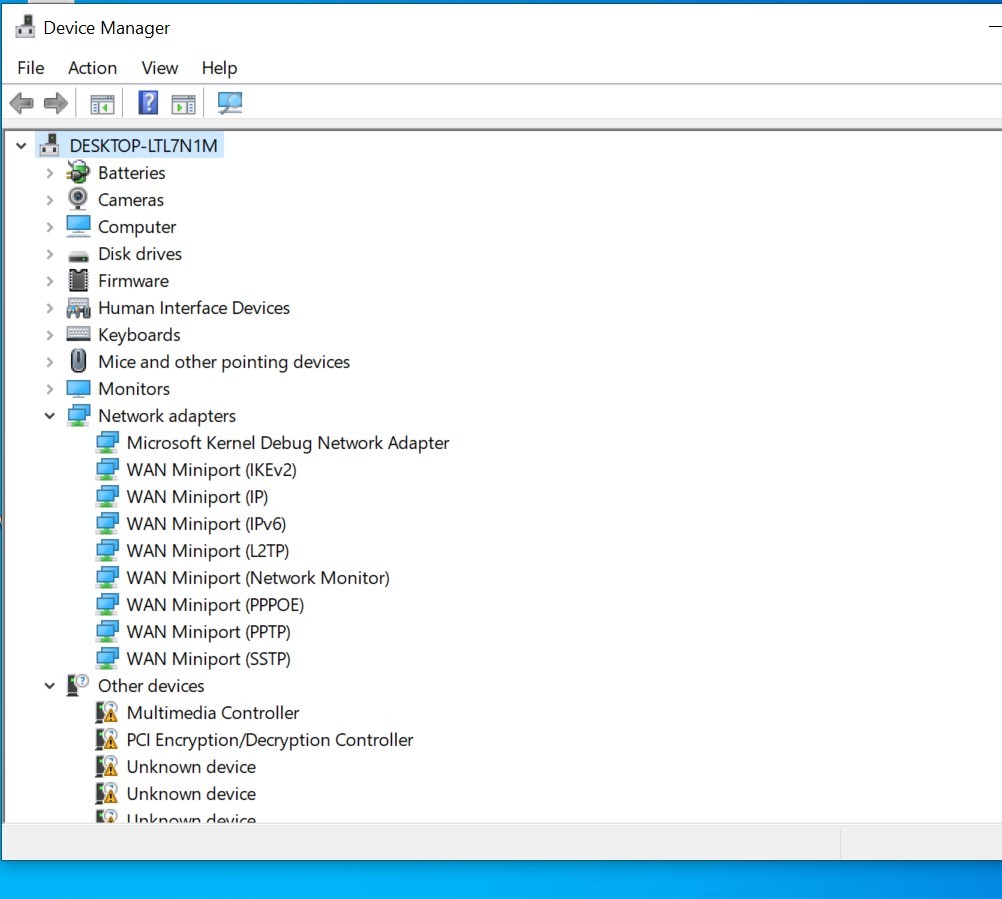Select the DESKTOP-LTL7N1M label
The width and height of the screenshot is (1002, 899).
(x=144, y=146)
